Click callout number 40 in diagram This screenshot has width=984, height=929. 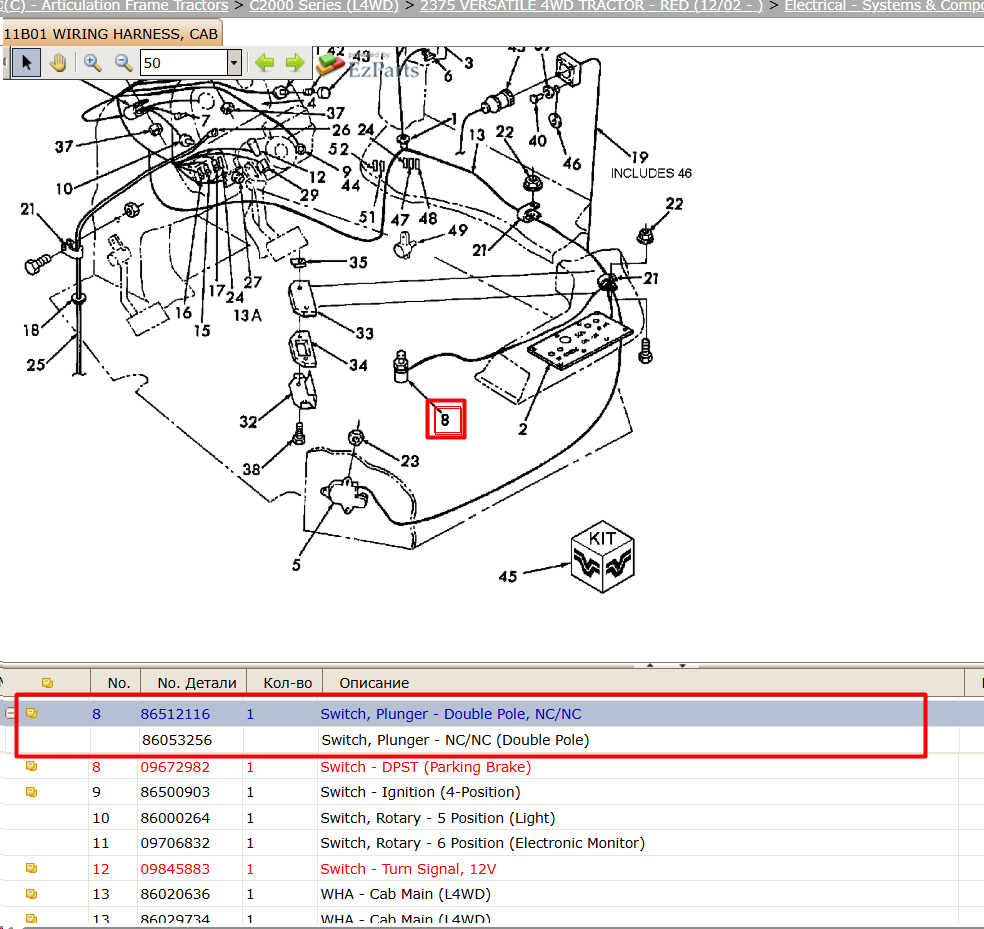(537, 141)
